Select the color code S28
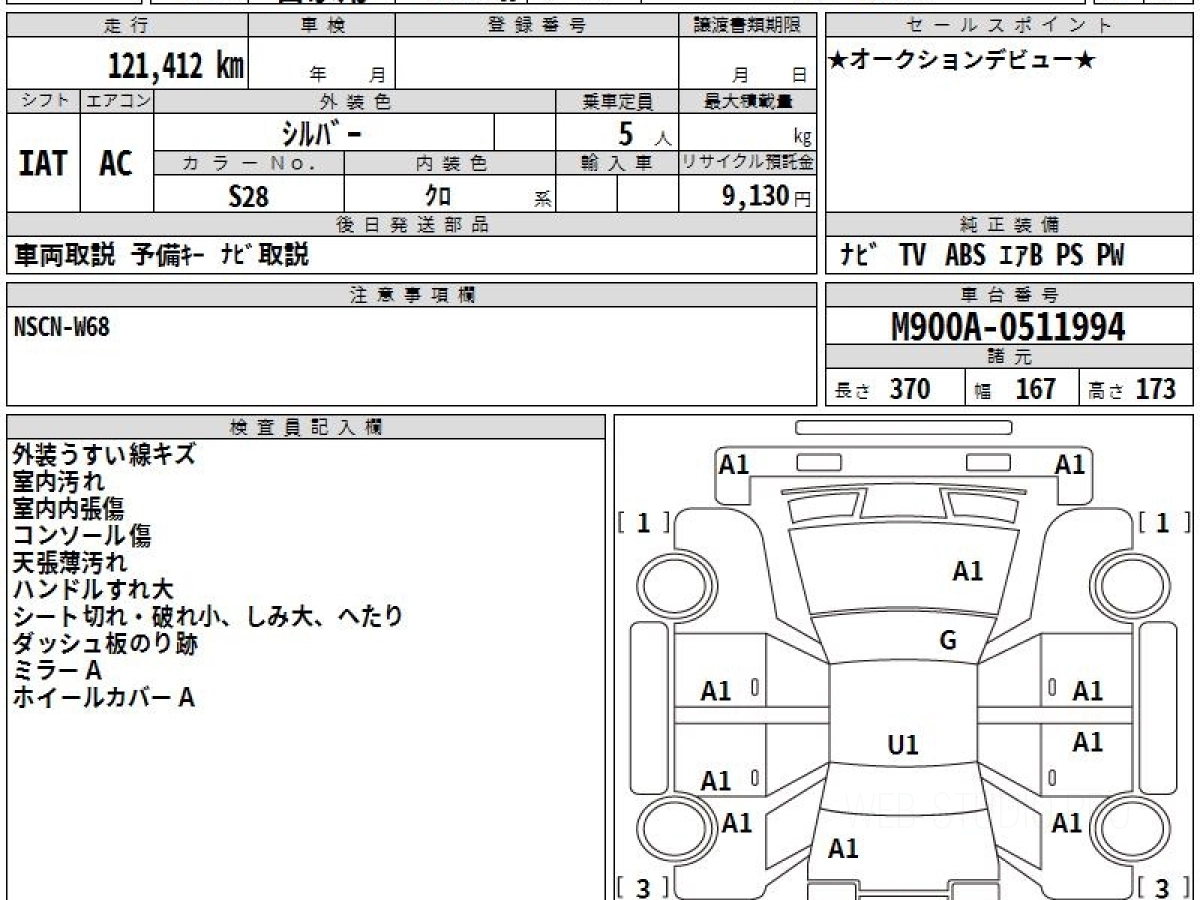This screenshot has width=1200, height=900. pyautogui.click(x=249, y=196)
